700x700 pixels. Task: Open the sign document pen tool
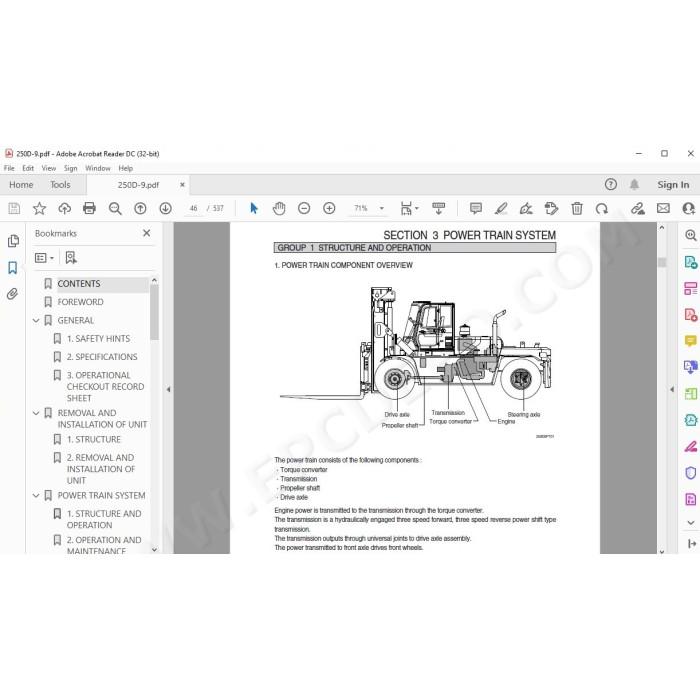(526, 208)
